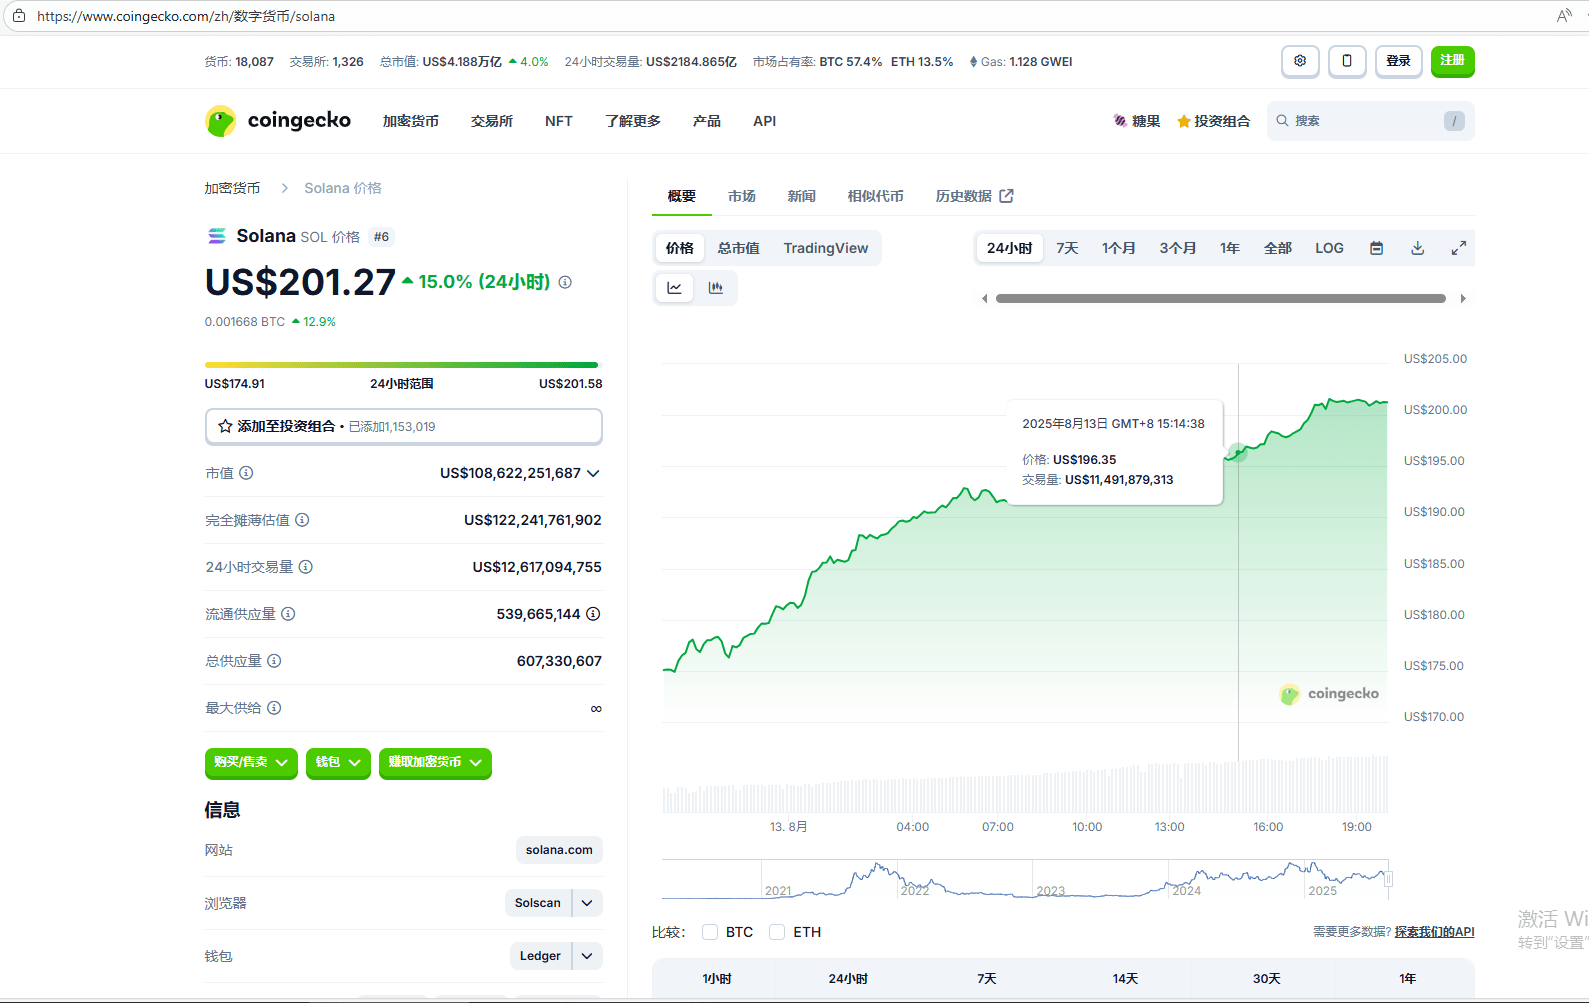This screenshot has width=1589, height=1003.
Task: Click the 搜索 search input field
Action: [x=1371, y=121]
